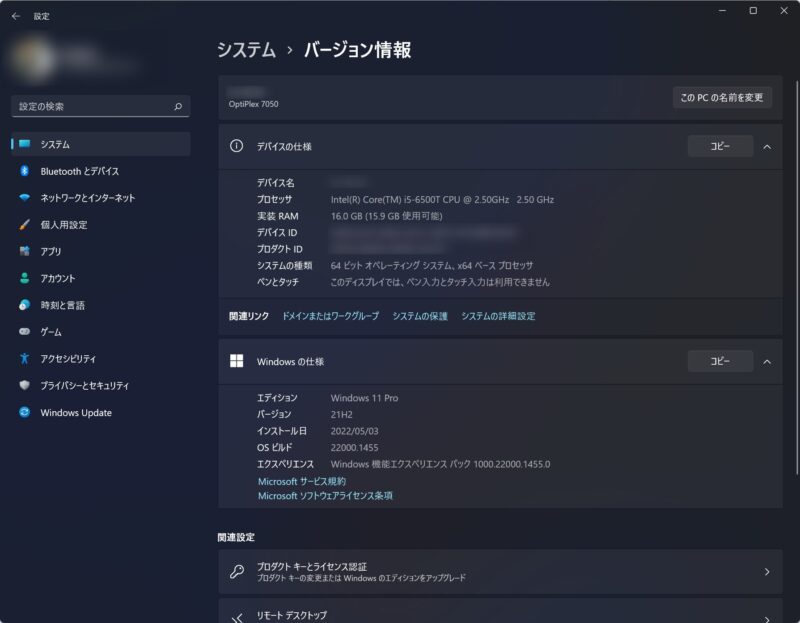This screenshot has width=800, height=623.
Task: Click この PC の名前を変更 button
Action: point(721,97)
